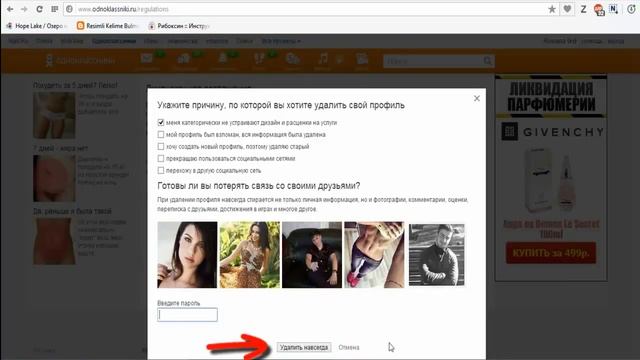
Task: Click 'Да, раньше я была такой' ad link
Action: [72, 211]
